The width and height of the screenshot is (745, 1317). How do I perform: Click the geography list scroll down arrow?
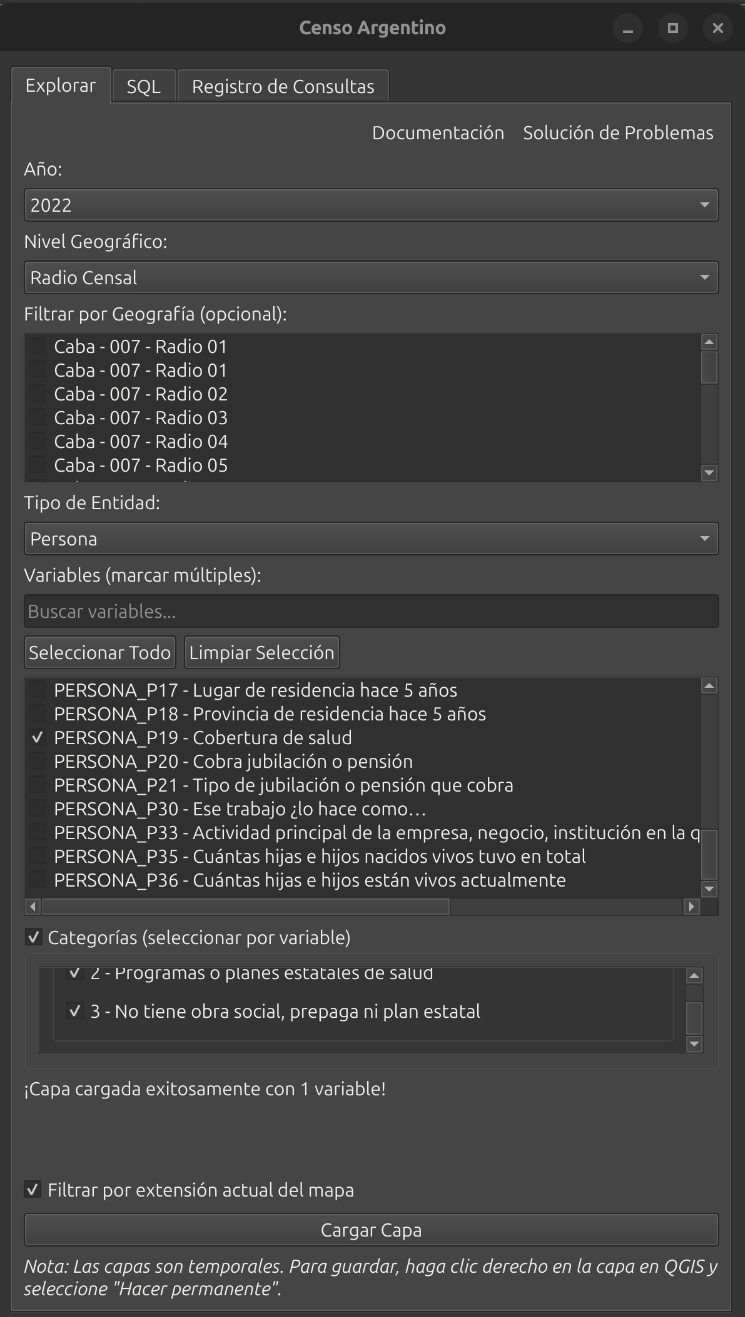point(710,473)
